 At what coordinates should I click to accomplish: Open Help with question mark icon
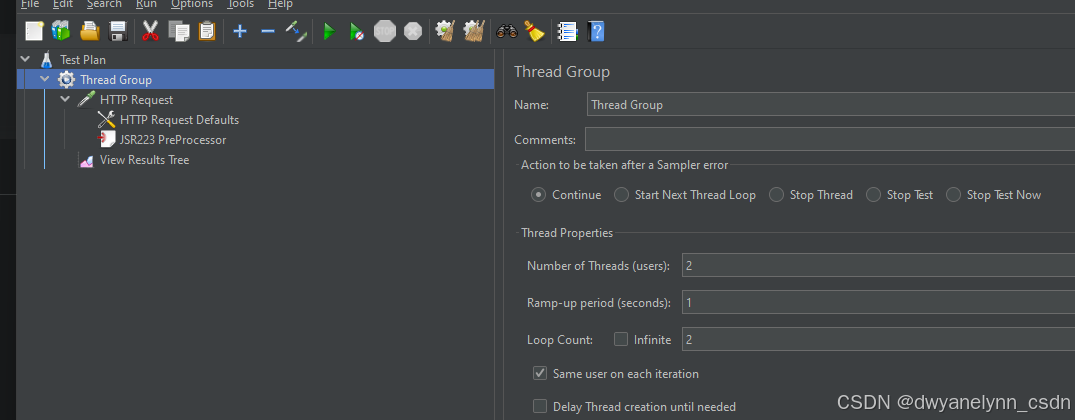[596, 32]
